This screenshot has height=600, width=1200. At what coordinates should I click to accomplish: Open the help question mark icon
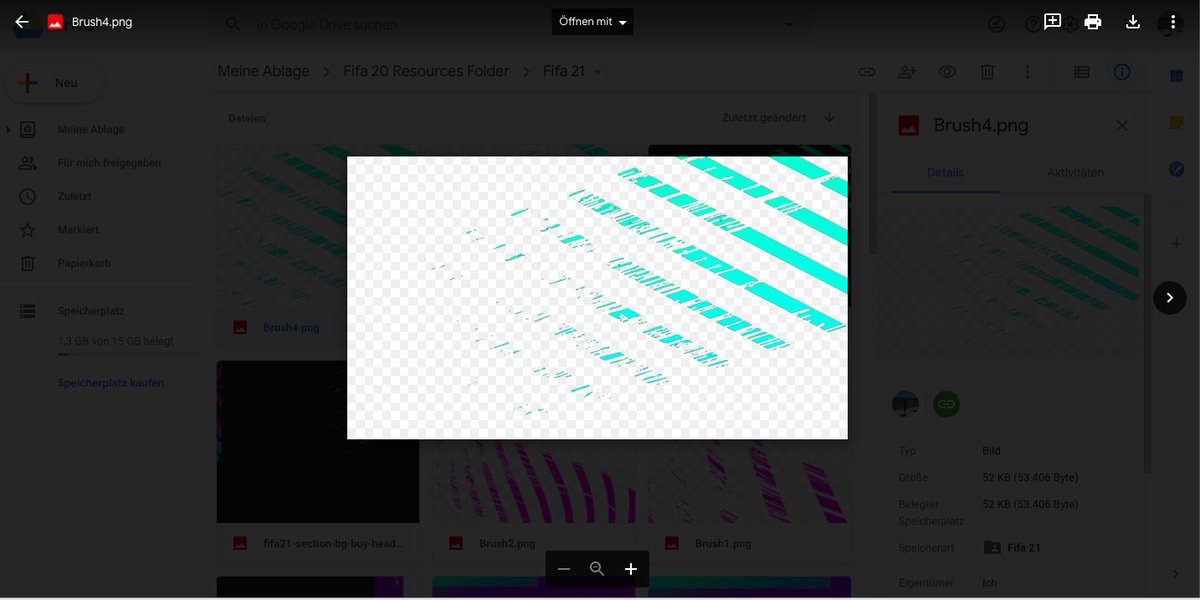click(x=1031, y=24)
